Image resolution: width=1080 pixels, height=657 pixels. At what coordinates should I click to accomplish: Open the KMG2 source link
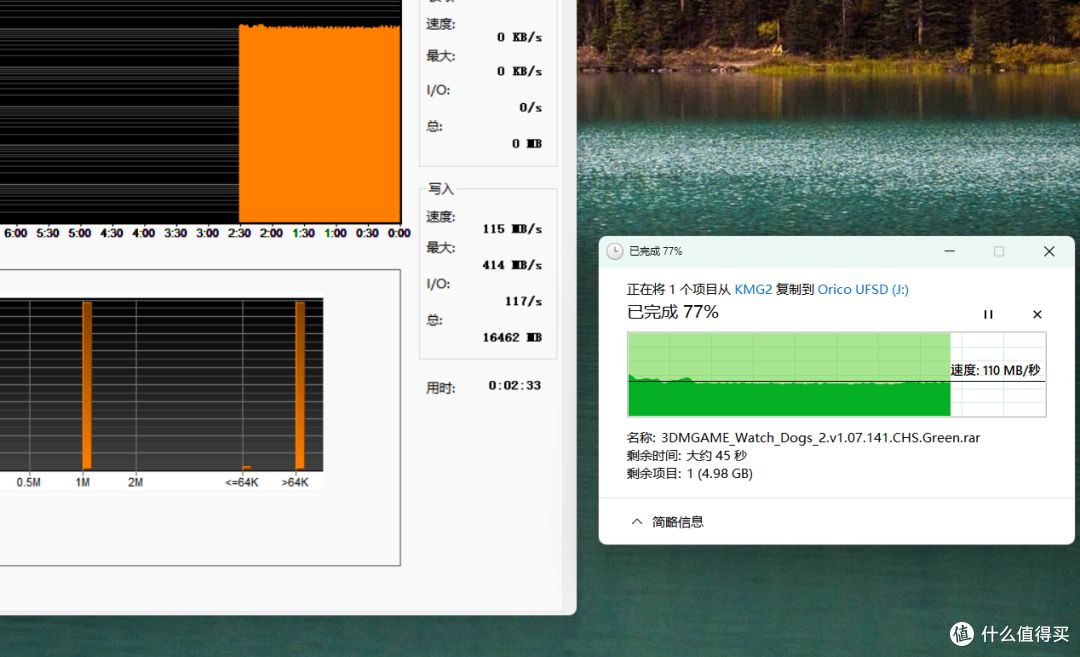753,289
